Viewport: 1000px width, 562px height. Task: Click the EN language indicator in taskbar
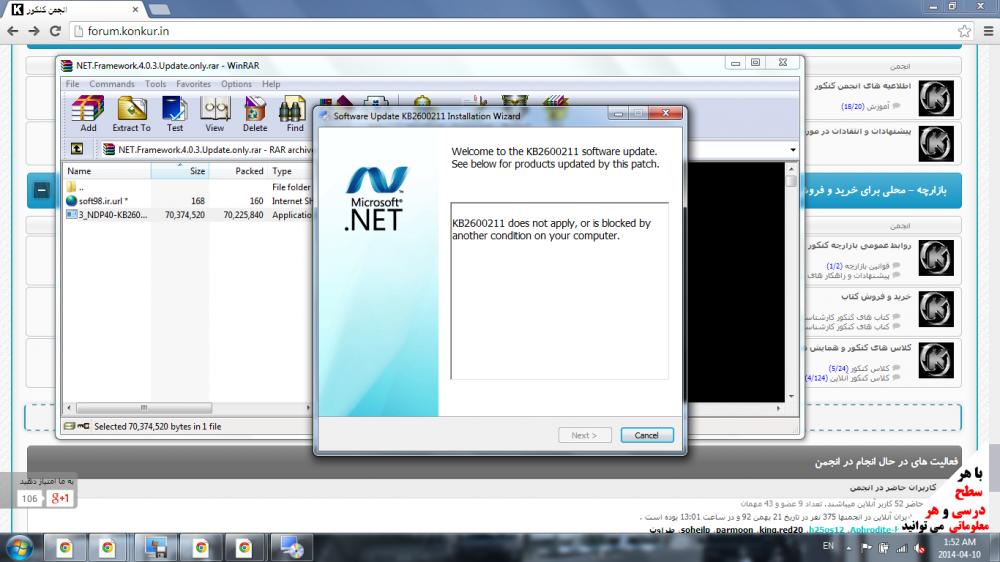(x=828, y=545)
